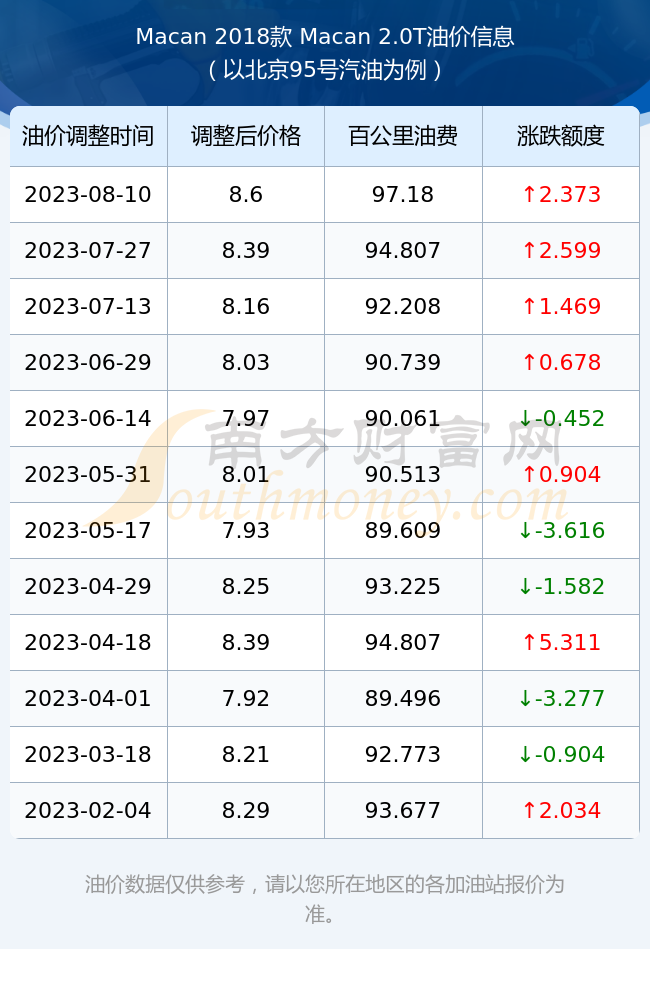This screenshot has width=650, height=1000.
Task: Select the fuel cost cell 97.18
Action: point(403,195)
